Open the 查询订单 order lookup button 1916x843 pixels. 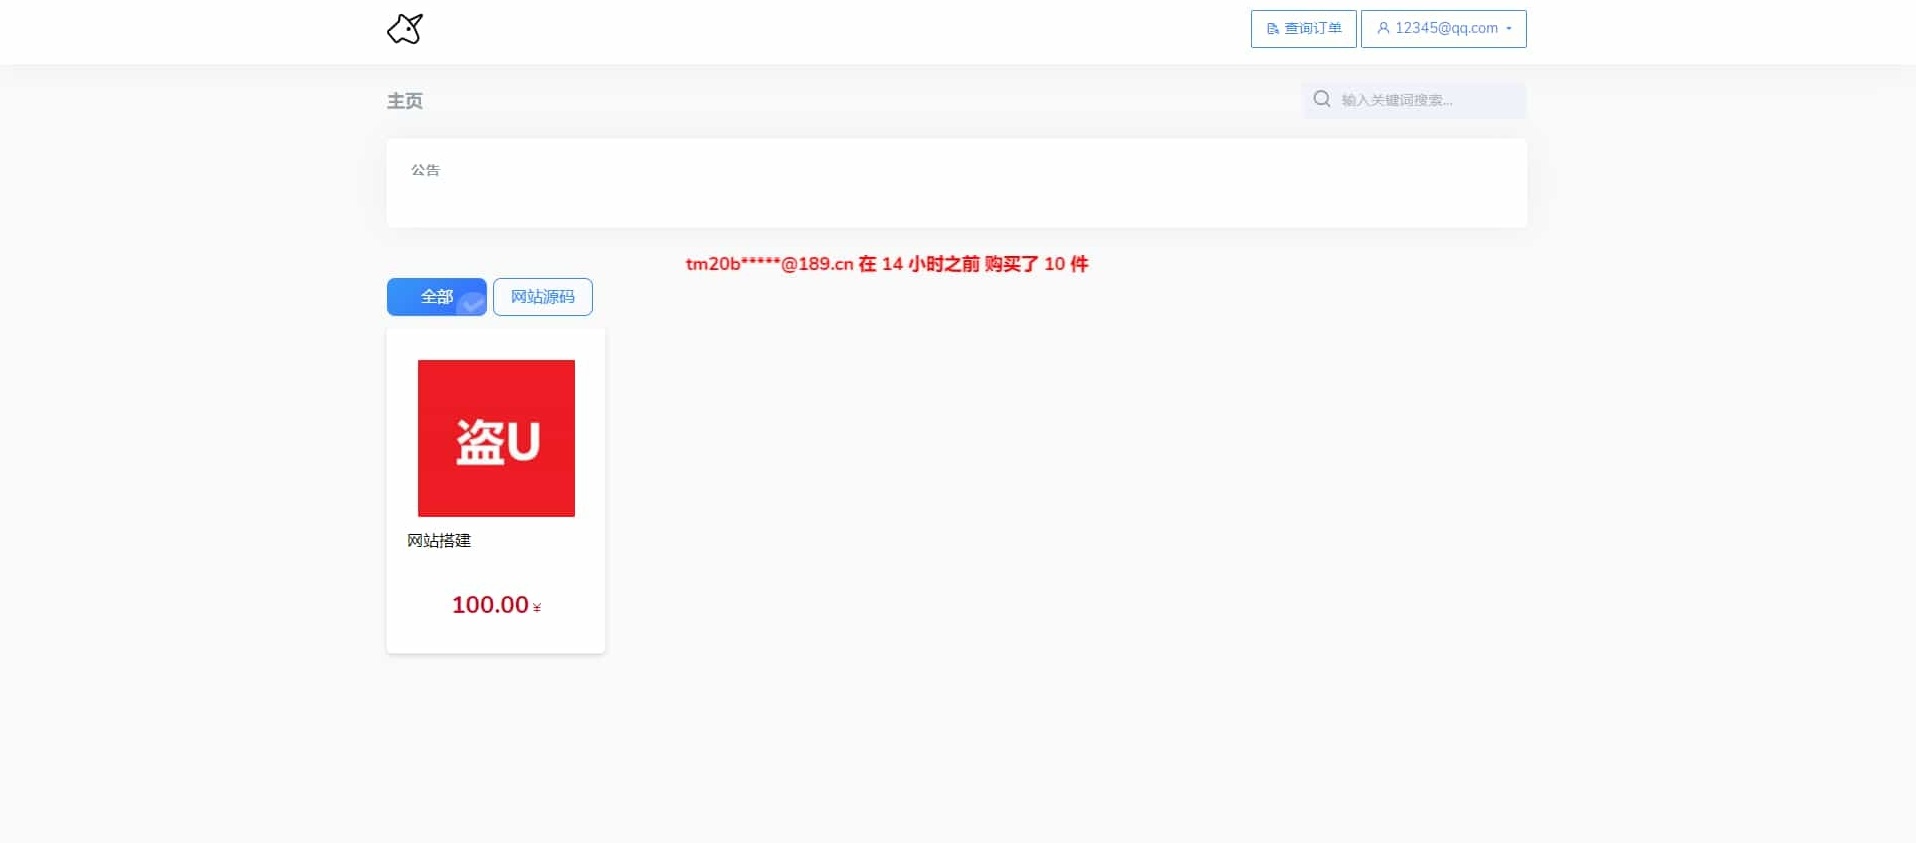pyautogui.click(x=1303, y=29)
